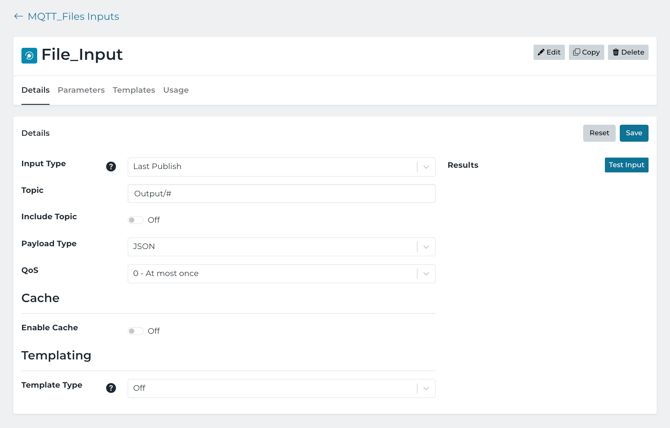
Task: Expand the Input Type Last Publish dropdown
Action: [281, 167]
